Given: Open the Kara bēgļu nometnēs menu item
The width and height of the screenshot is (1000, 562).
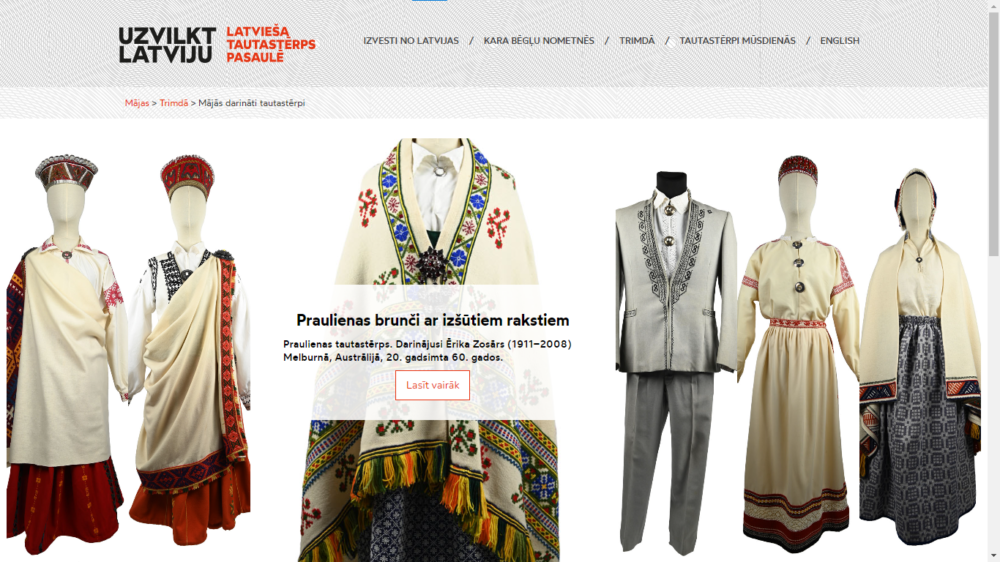Looking at the screenshot, I should click(x=538, y=41).
